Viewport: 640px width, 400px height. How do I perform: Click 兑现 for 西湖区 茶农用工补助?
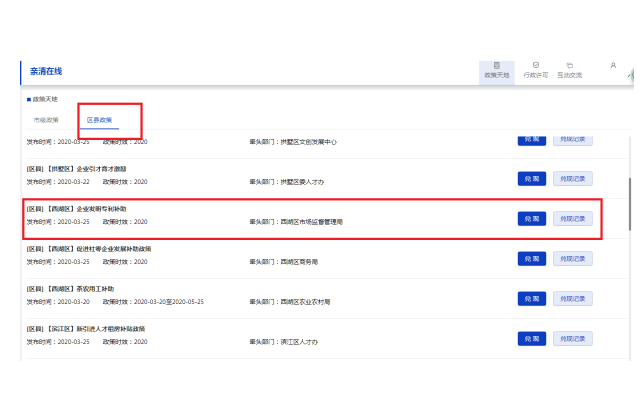[x=531, y=299]
